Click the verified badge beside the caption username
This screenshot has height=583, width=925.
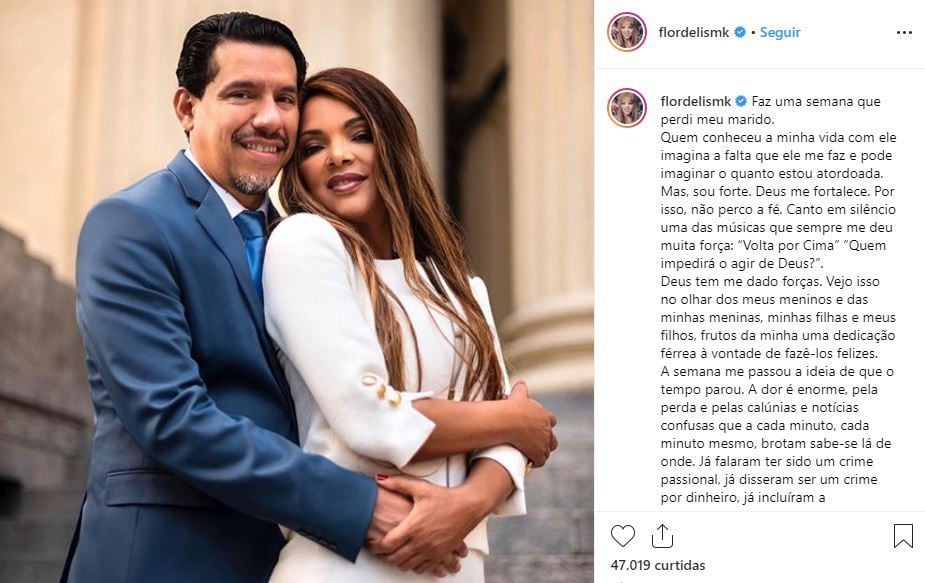tap(741, 101)
